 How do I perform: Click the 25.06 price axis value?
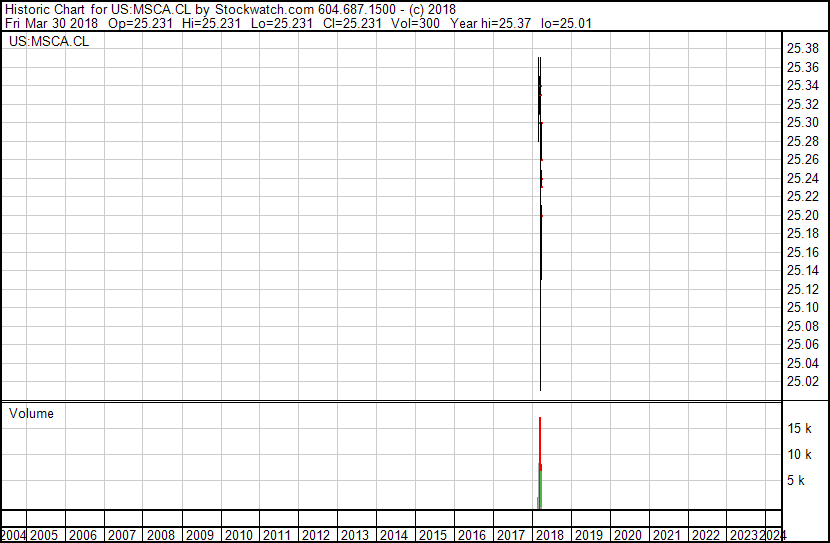pyautogui.click(x=802, y=345)
